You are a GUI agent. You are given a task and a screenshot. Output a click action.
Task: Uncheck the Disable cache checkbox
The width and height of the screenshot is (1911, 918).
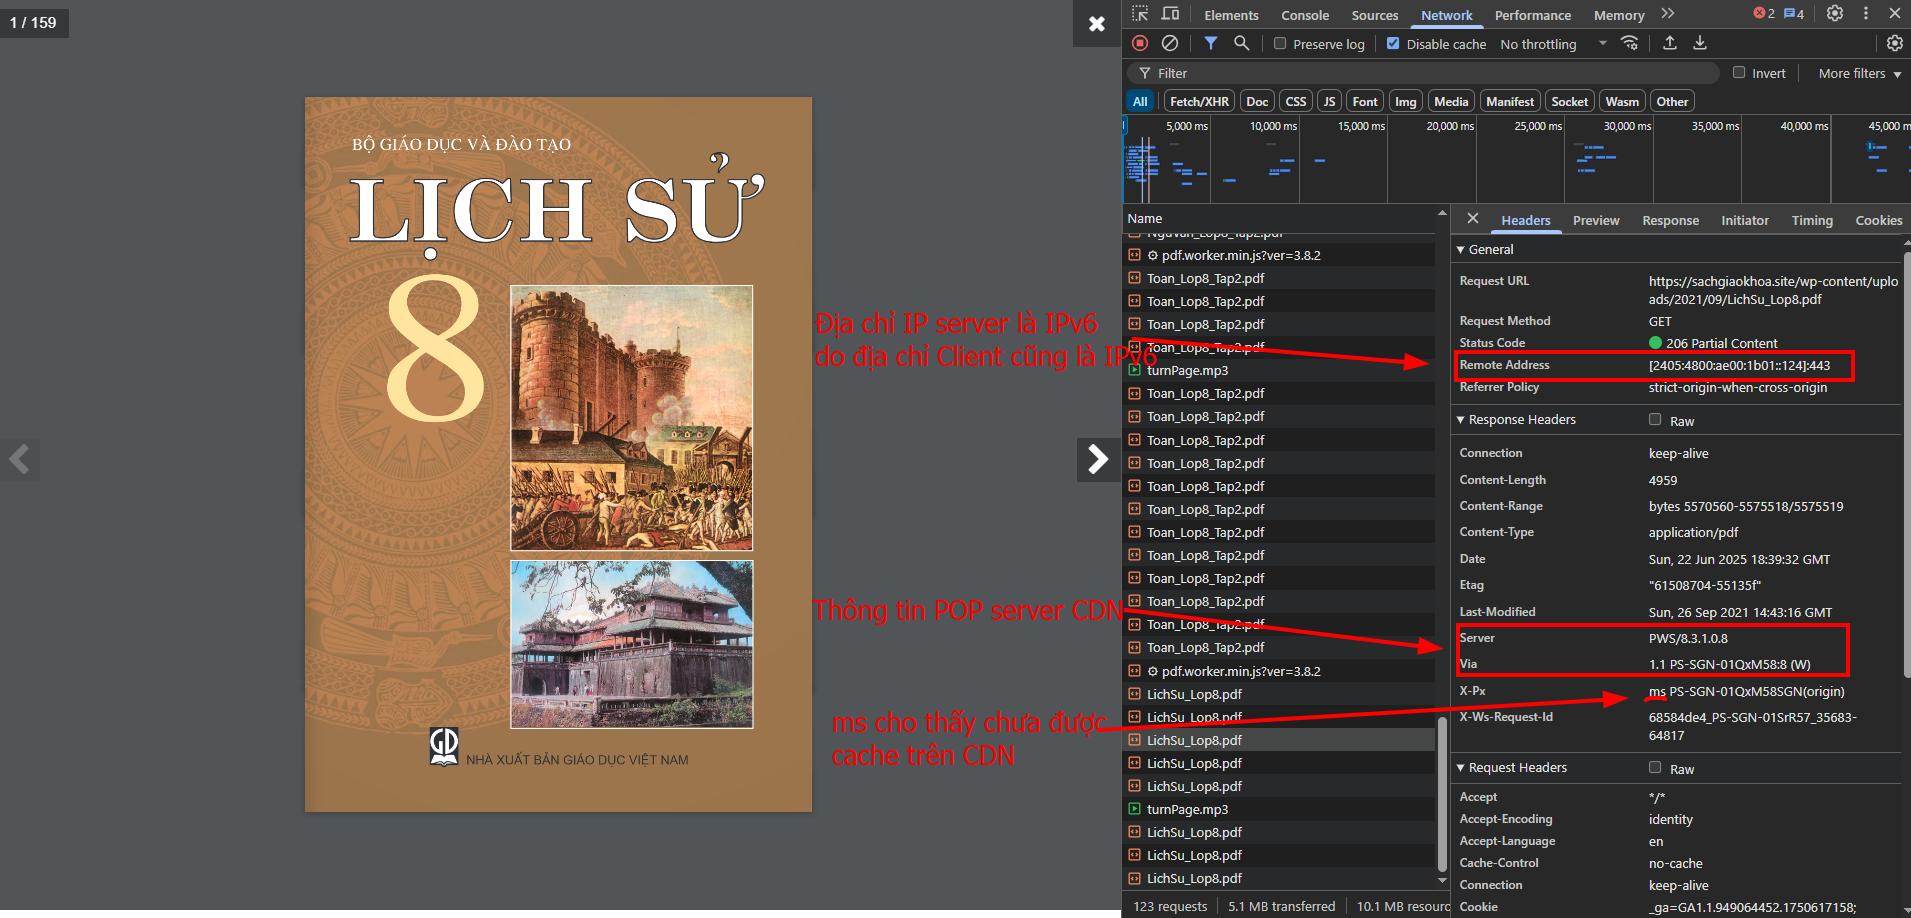(x=1393, y=44)
